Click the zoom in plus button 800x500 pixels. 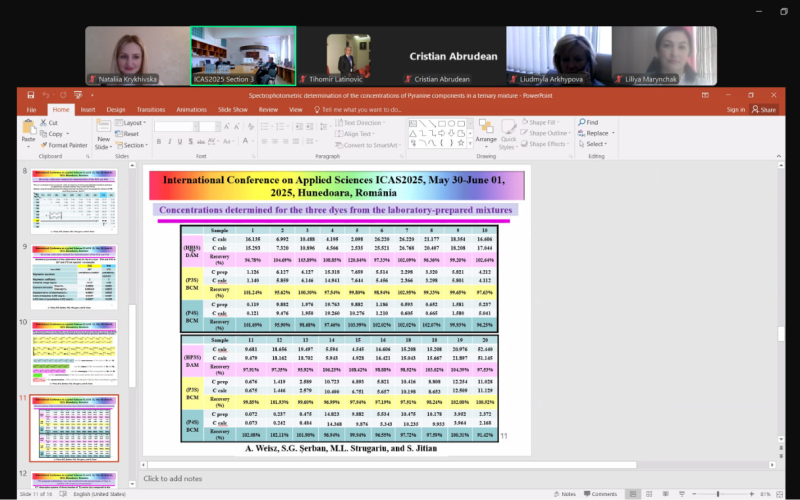coord(752,494)
